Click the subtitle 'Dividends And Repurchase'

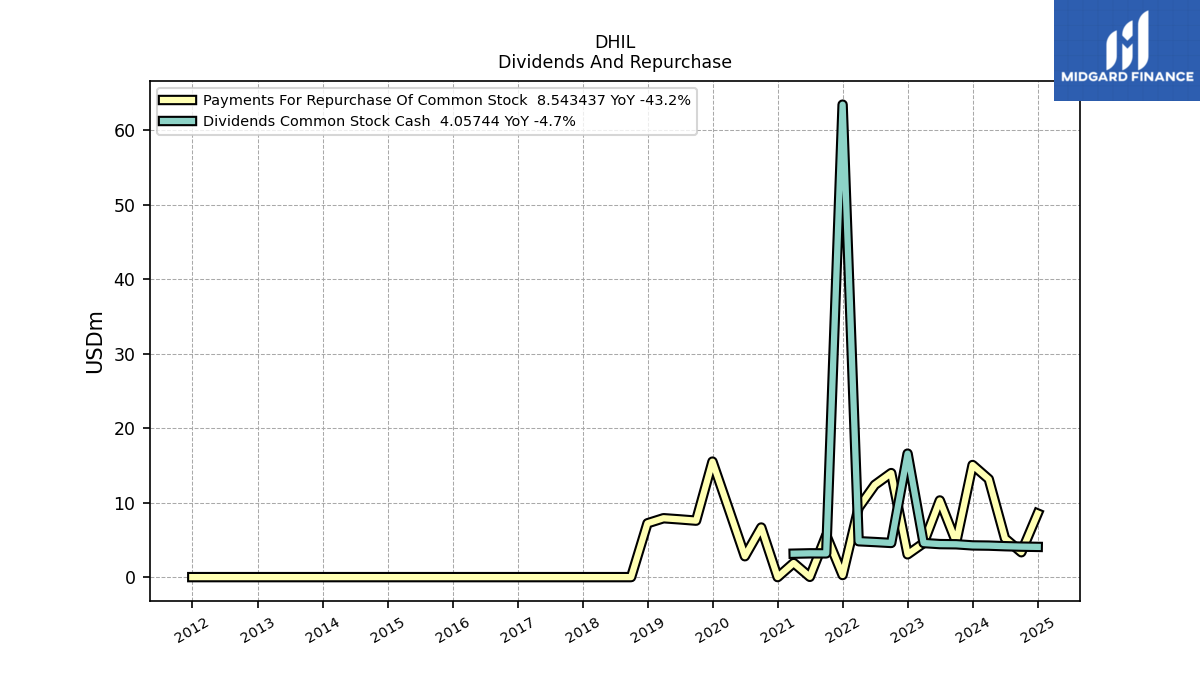(615, 62)
